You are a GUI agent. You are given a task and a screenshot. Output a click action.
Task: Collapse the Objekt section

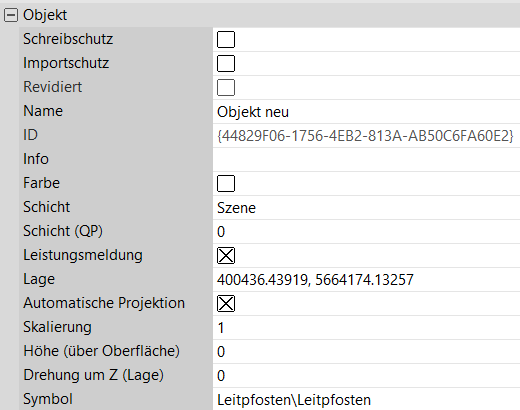pos(11,15)
